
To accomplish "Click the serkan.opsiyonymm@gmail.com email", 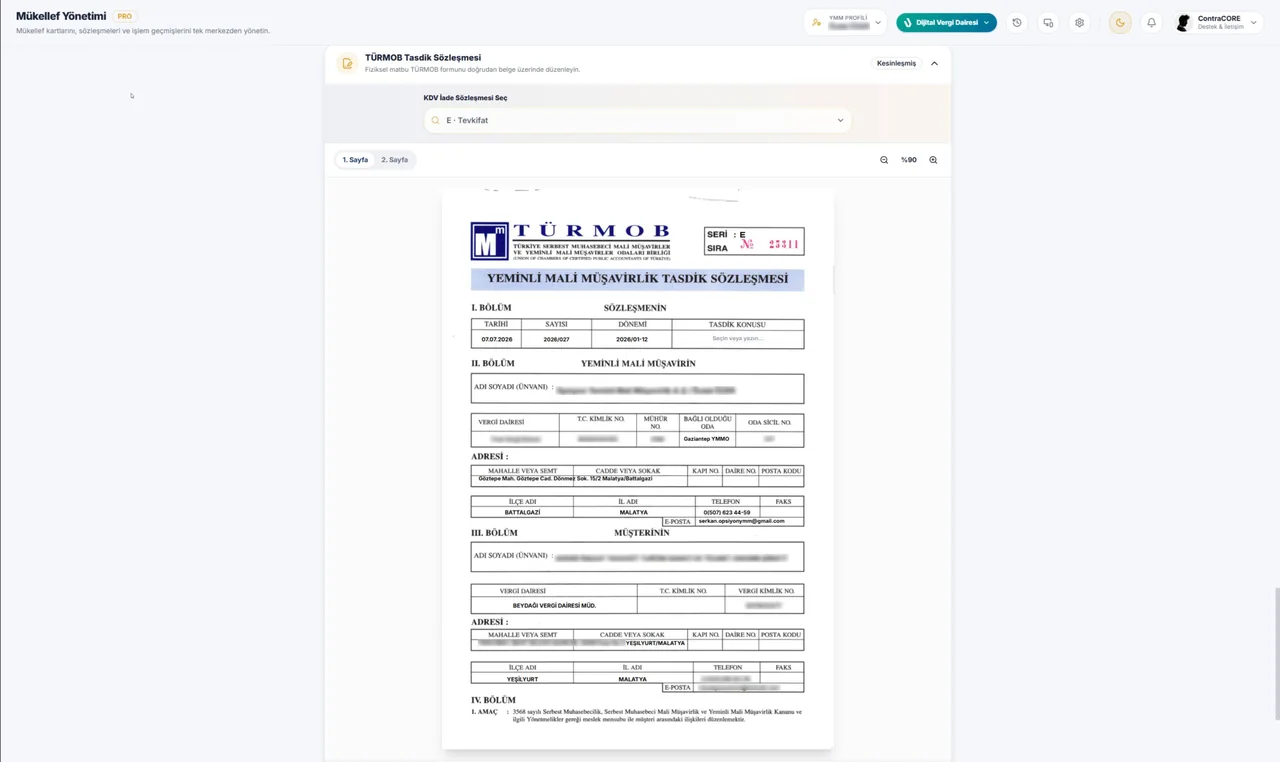I will (x=742, y=521).
